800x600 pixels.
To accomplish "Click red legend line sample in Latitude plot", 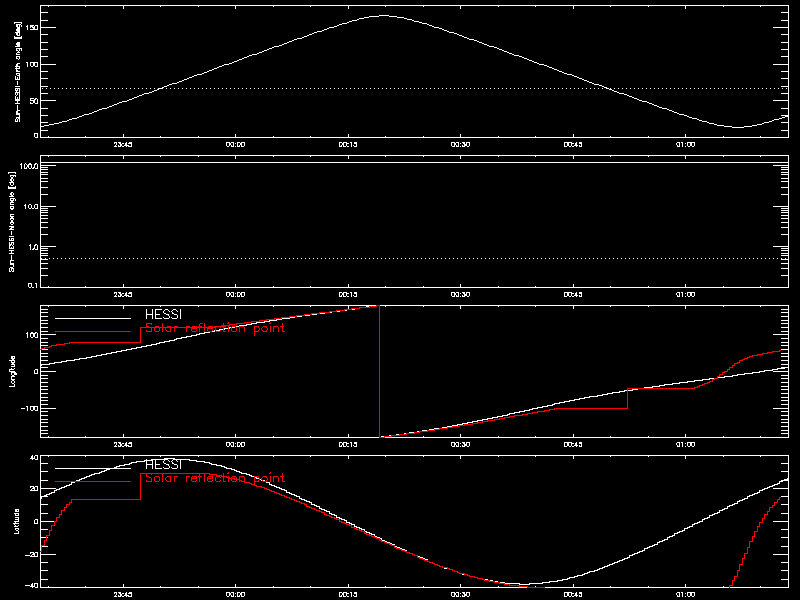I will point(93,482).
